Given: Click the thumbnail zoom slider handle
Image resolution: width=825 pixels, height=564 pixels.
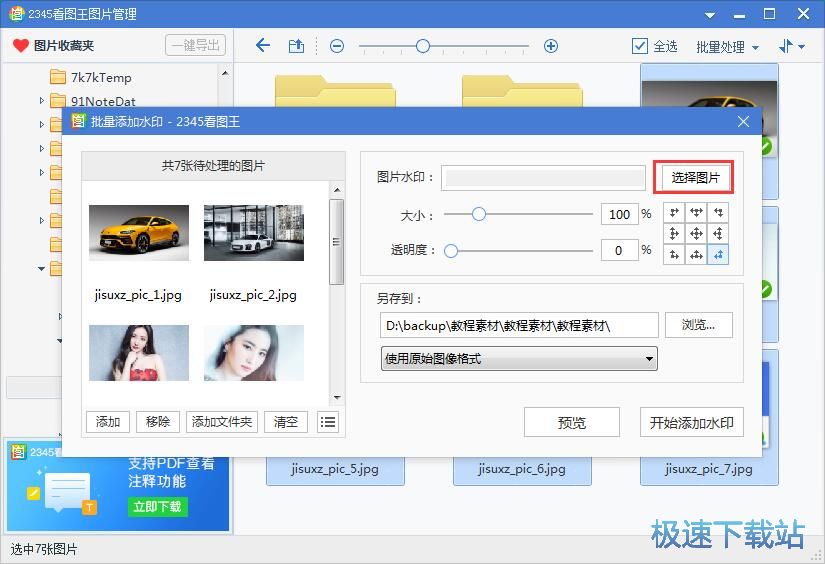Looking at the screenshot, I should click(422, 46).
